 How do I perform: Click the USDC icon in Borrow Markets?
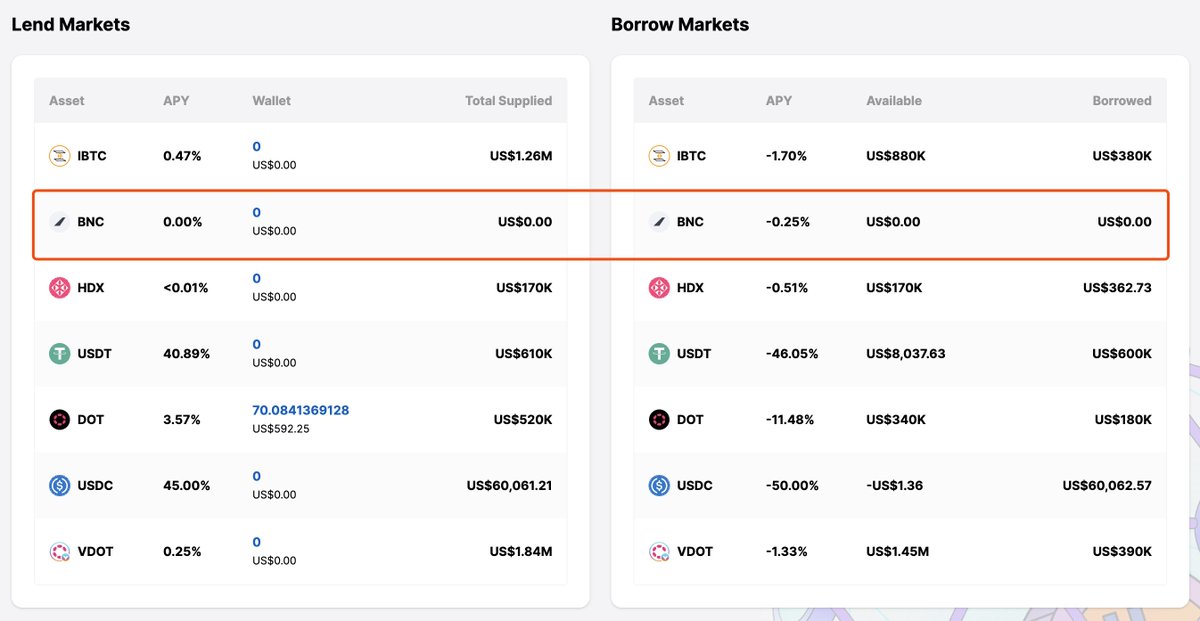pos(659,486)
